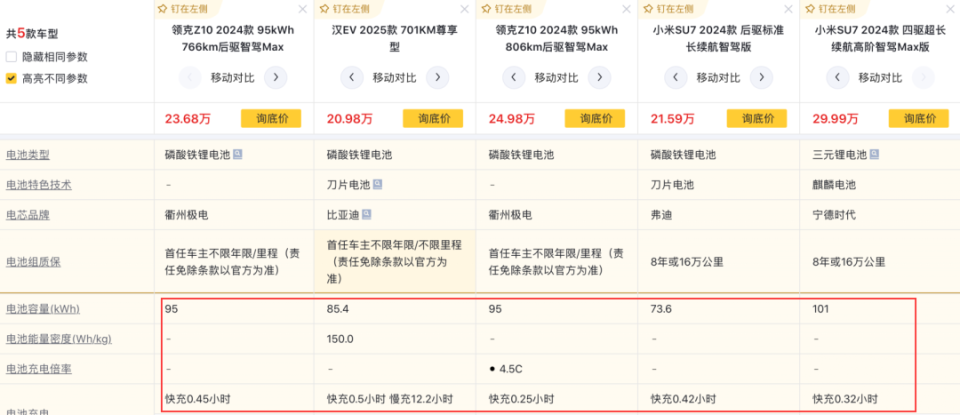Move 领克Z10 806km column left

[x=513, y=77]
